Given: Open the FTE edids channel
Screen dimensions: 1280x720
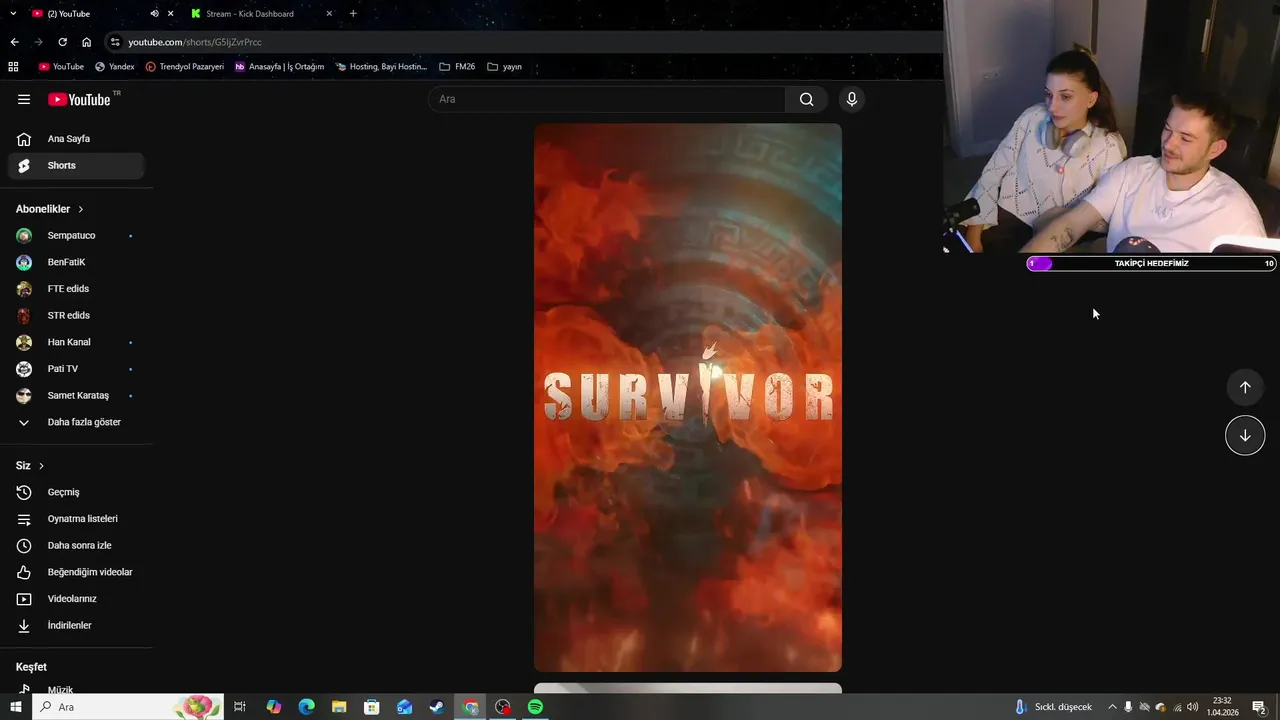Looking at the screenshot, I should click(x=76, y=289).
